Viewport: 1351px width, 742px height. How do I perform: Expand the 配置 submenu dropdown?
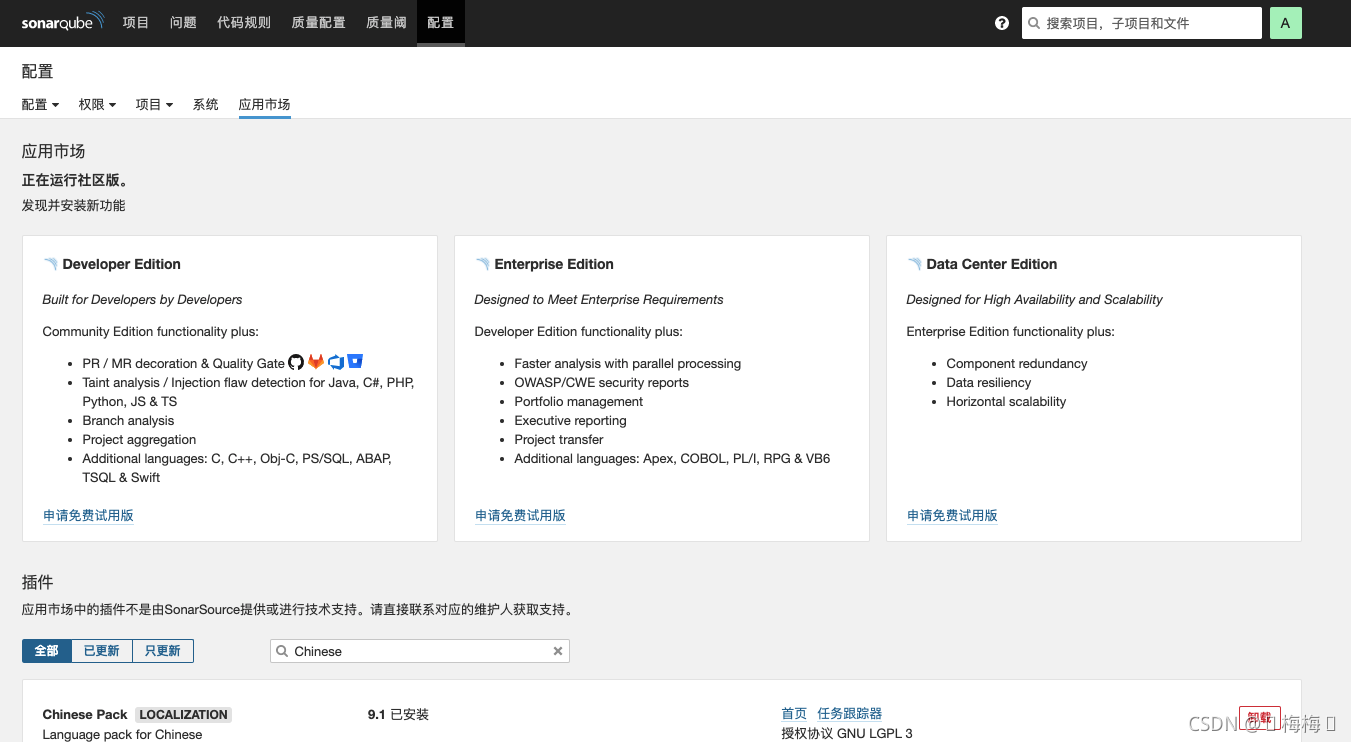tap(40, 104)
